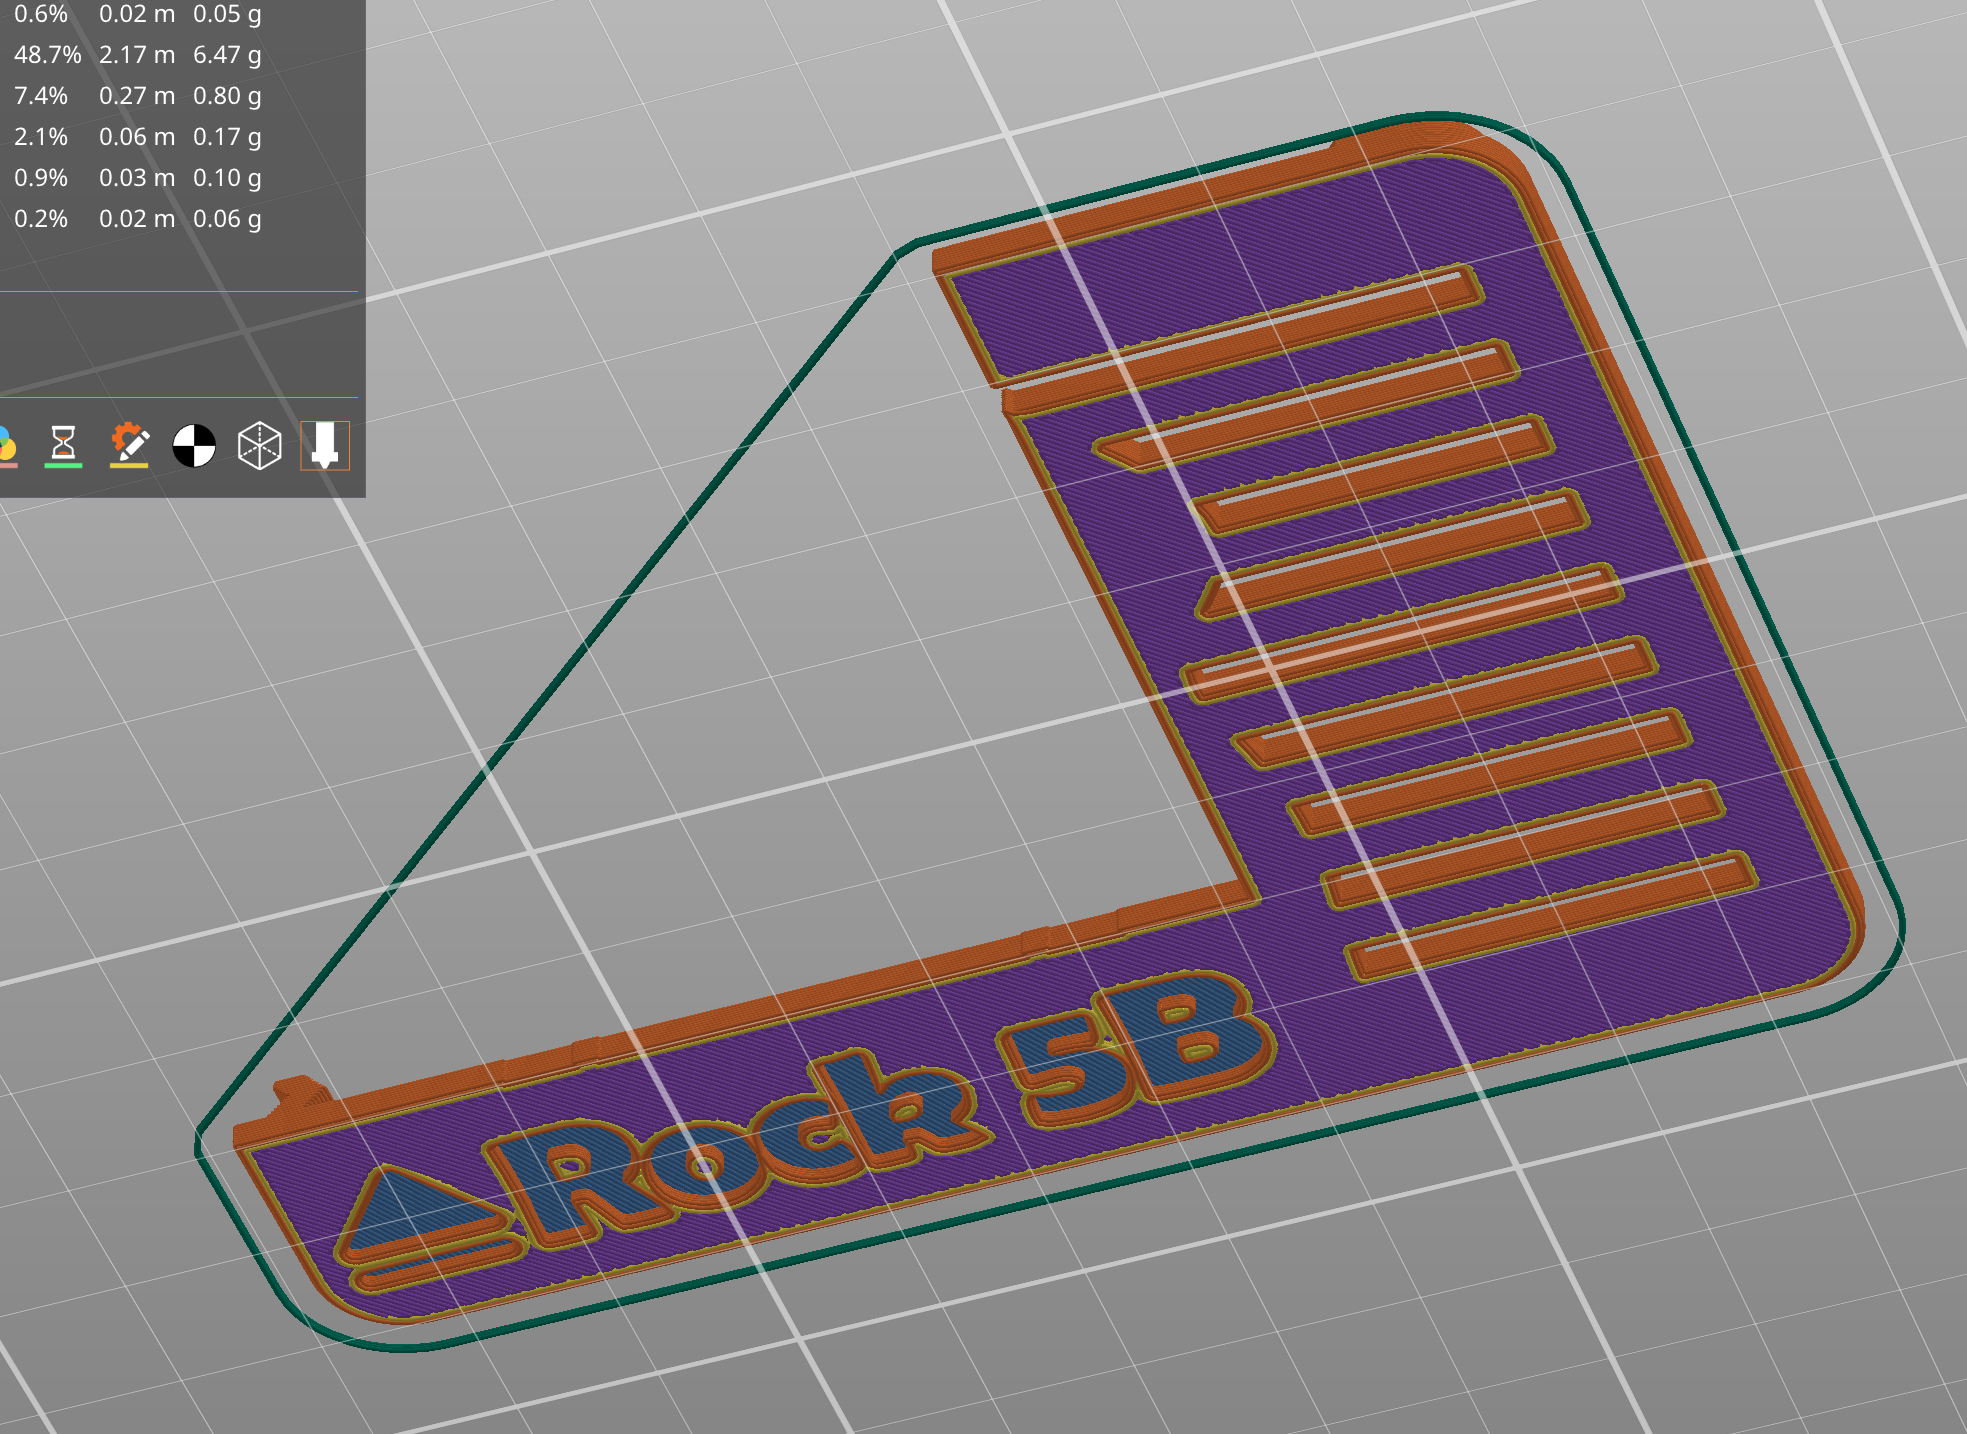Toggle the 0.2% legend row visibility

click(x=40, y=217)
